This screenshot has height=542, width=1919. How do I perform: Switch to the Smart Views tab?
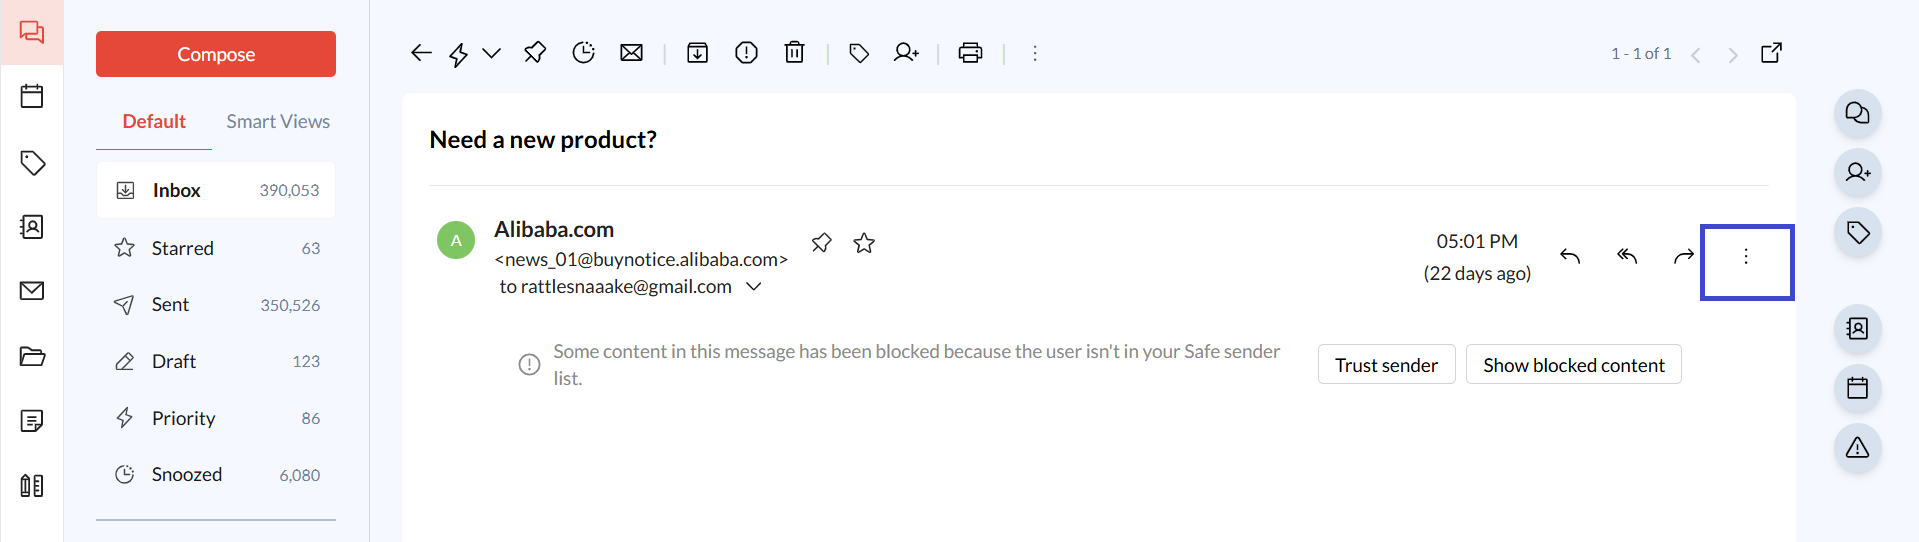point(278,121)
